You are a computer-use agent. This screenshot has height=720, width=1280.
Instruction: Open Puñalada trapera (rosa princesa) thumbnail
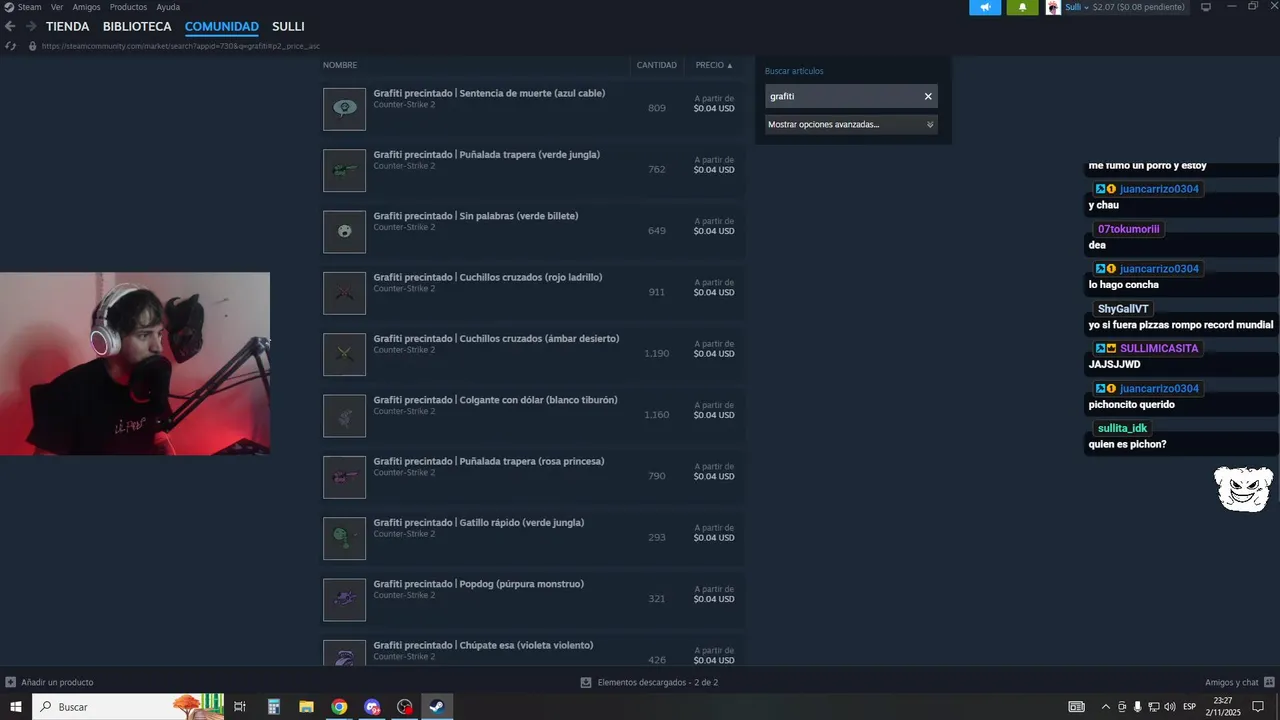344,477
